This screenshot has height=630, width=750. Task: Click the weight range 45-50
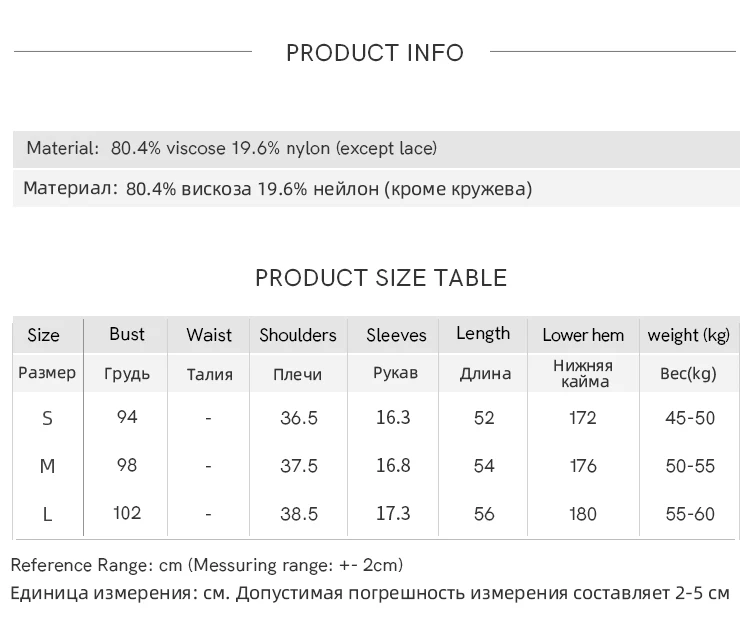point(690,418)
